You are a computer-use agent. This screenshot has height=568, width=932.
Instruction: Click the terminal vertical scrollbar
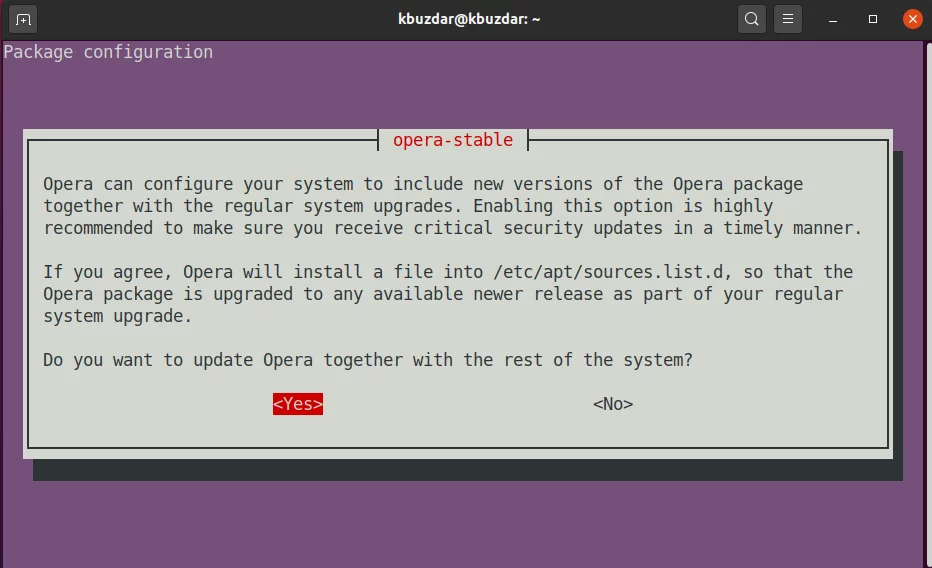(928, 304)
